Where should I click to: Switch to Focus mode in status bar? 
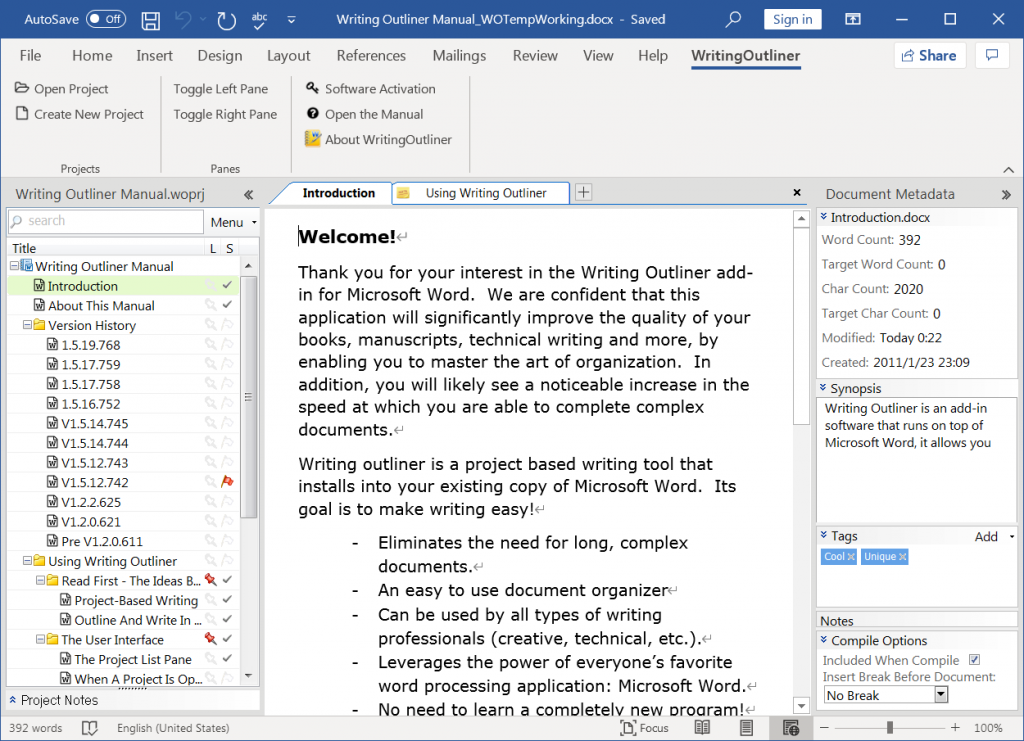tap(645, 728)
